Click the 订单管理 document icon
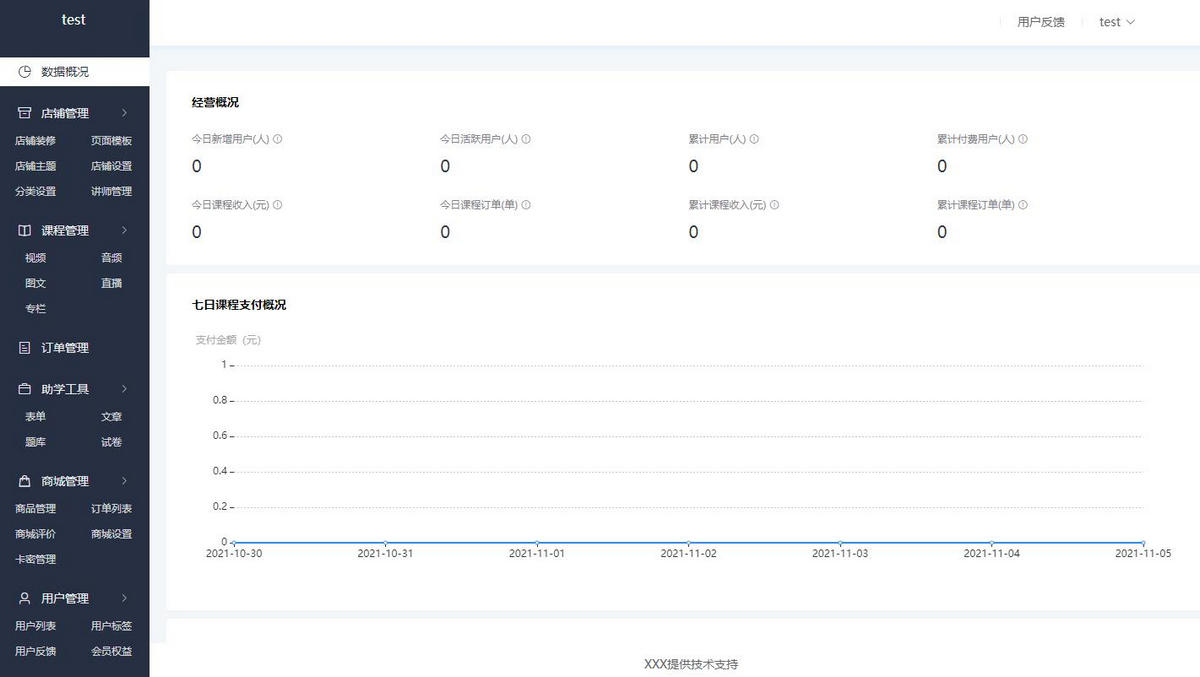This screenshot has width=1200, height=677. 25,348
